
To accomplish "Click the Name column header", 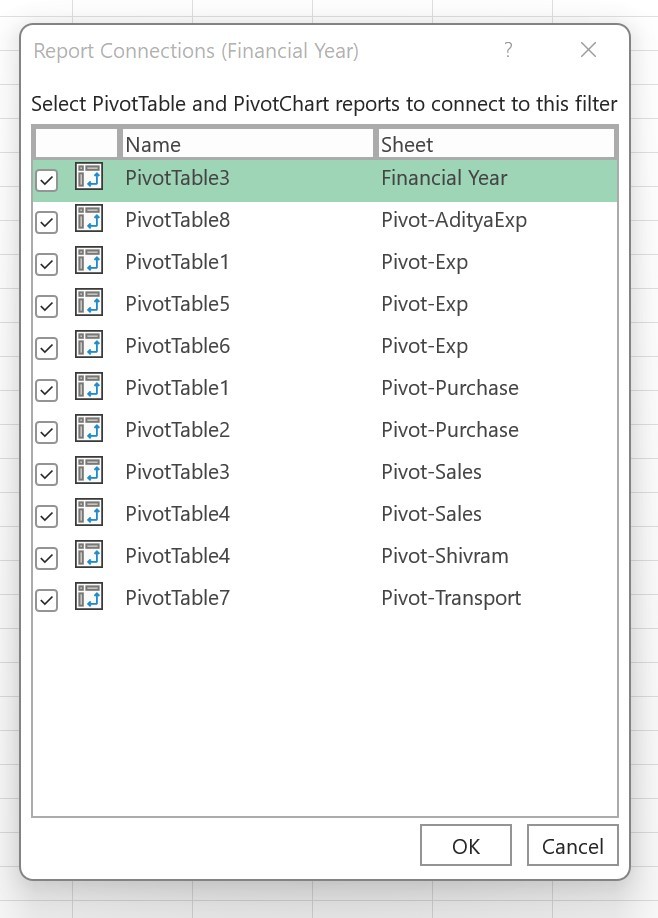I will 246,144.
